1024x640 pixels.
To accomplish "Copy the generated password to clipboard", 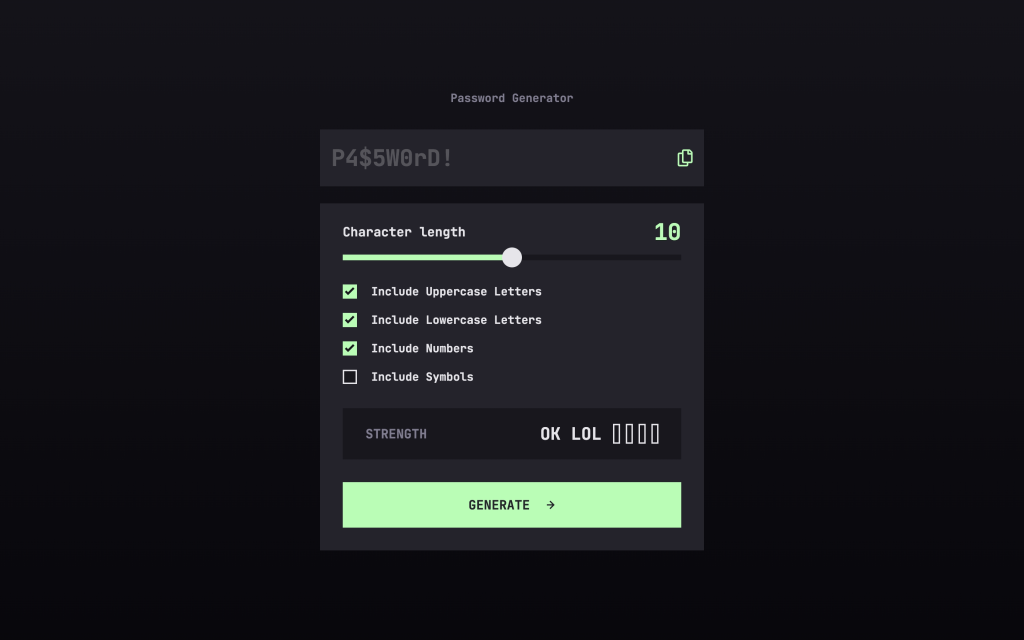I will click(684, 158).
